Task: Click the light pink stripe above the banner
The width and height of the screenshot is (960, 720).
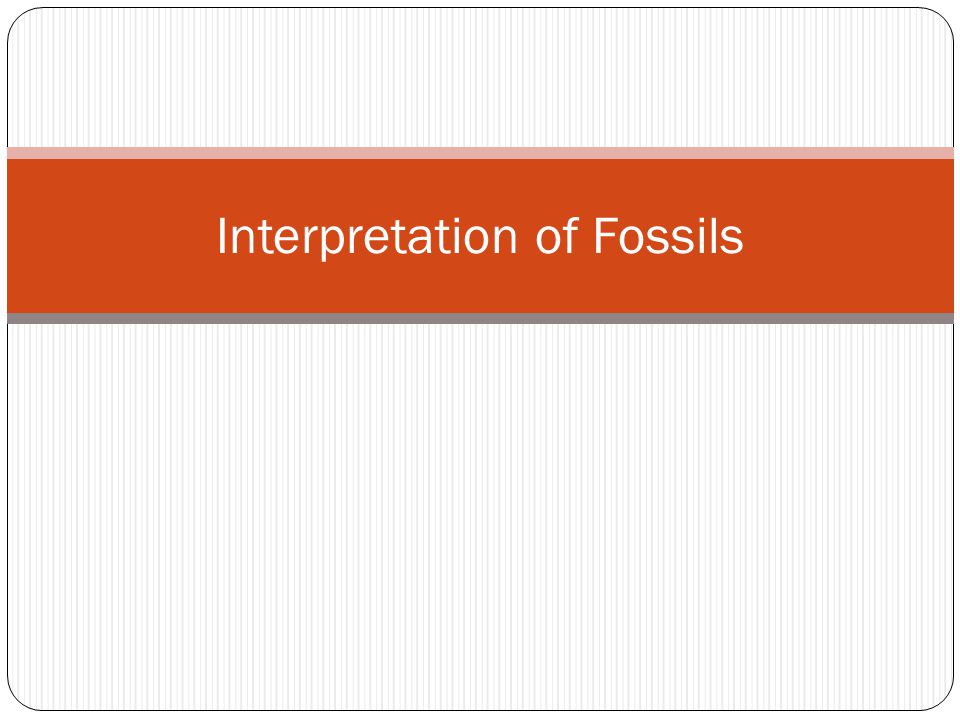Action: tap(480, 153)
